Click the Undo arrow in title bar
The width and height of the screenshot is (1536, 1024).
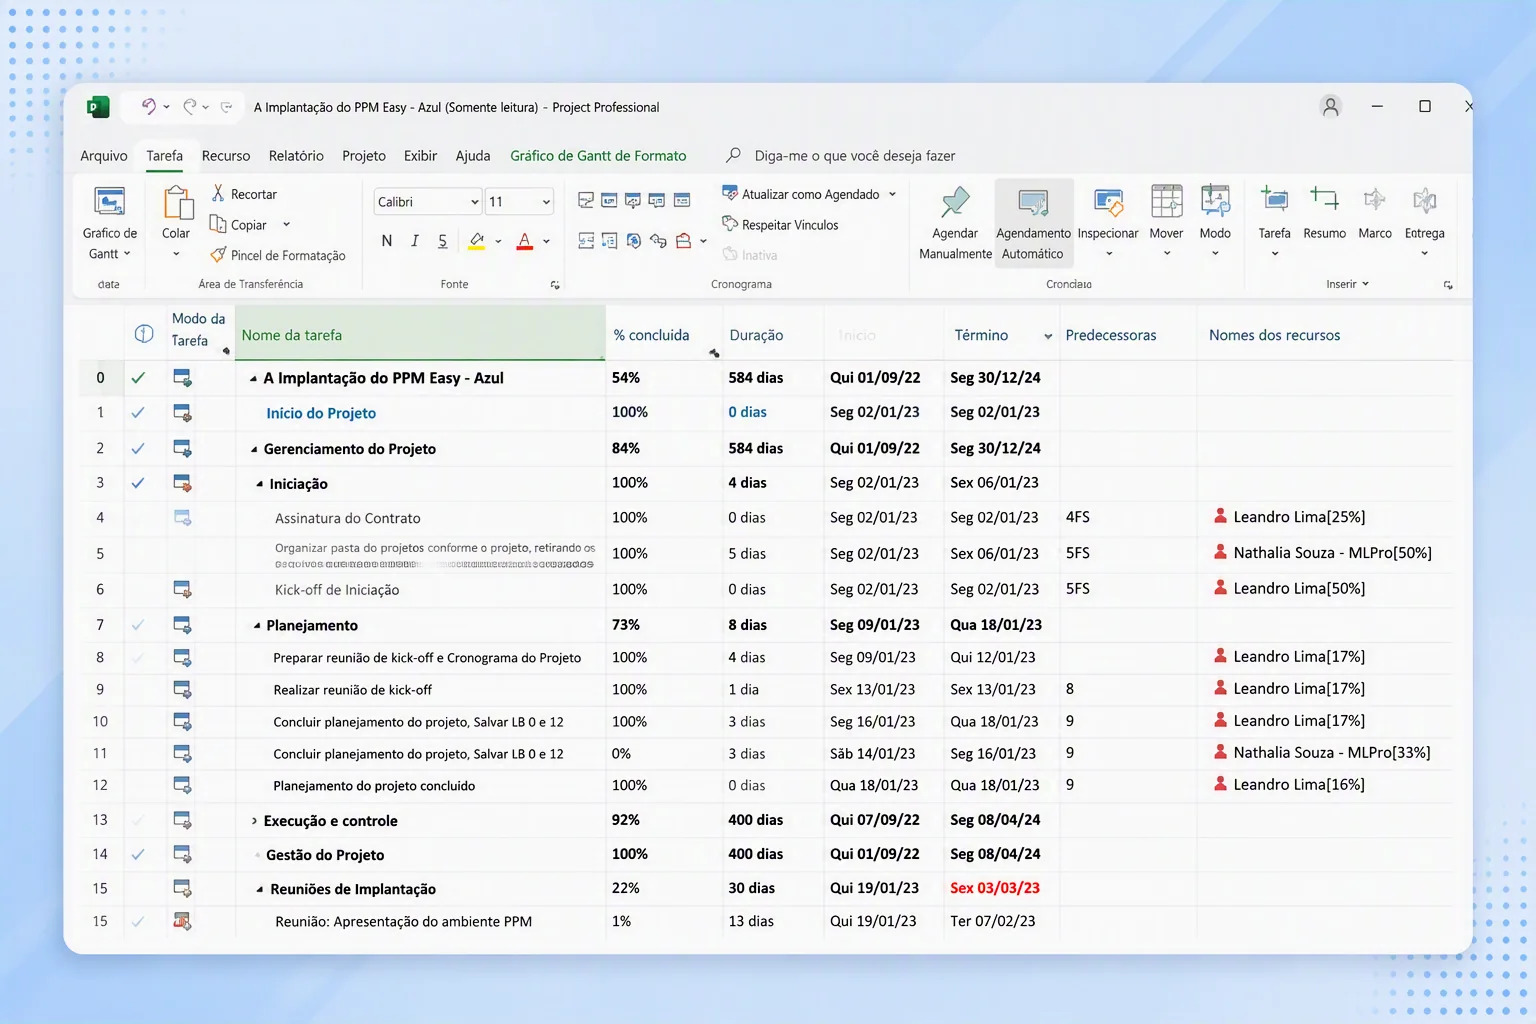point(149,106)
